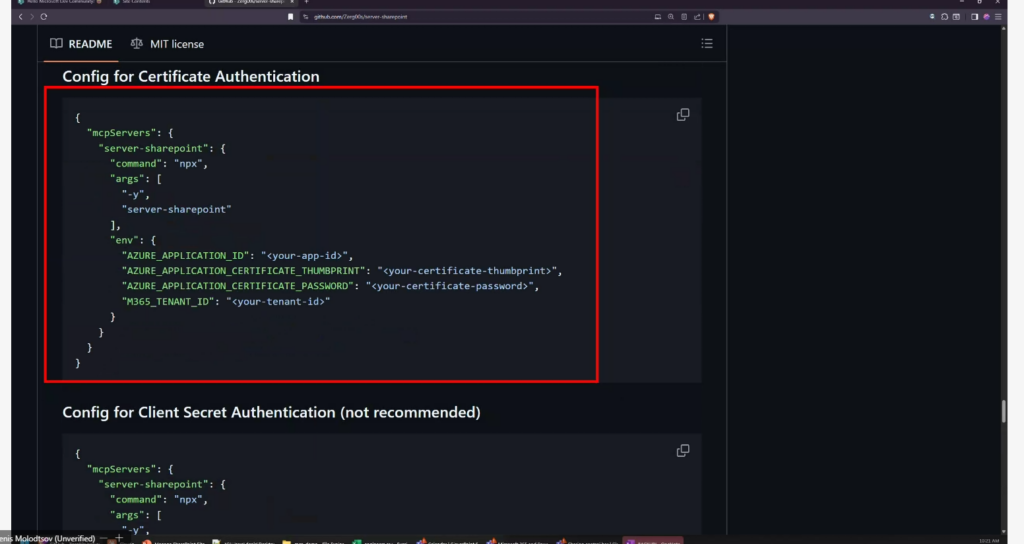Viewport: 1024px width, 544px height.
Task: Open Brave Shields lion icon
Action: [x=711, y=17]
